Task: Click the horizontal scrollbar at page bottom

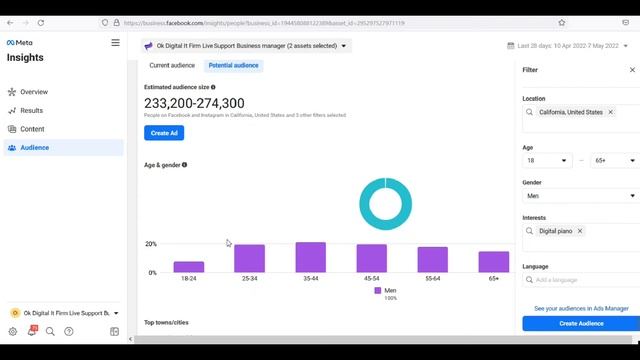Action: pos(383,339)
